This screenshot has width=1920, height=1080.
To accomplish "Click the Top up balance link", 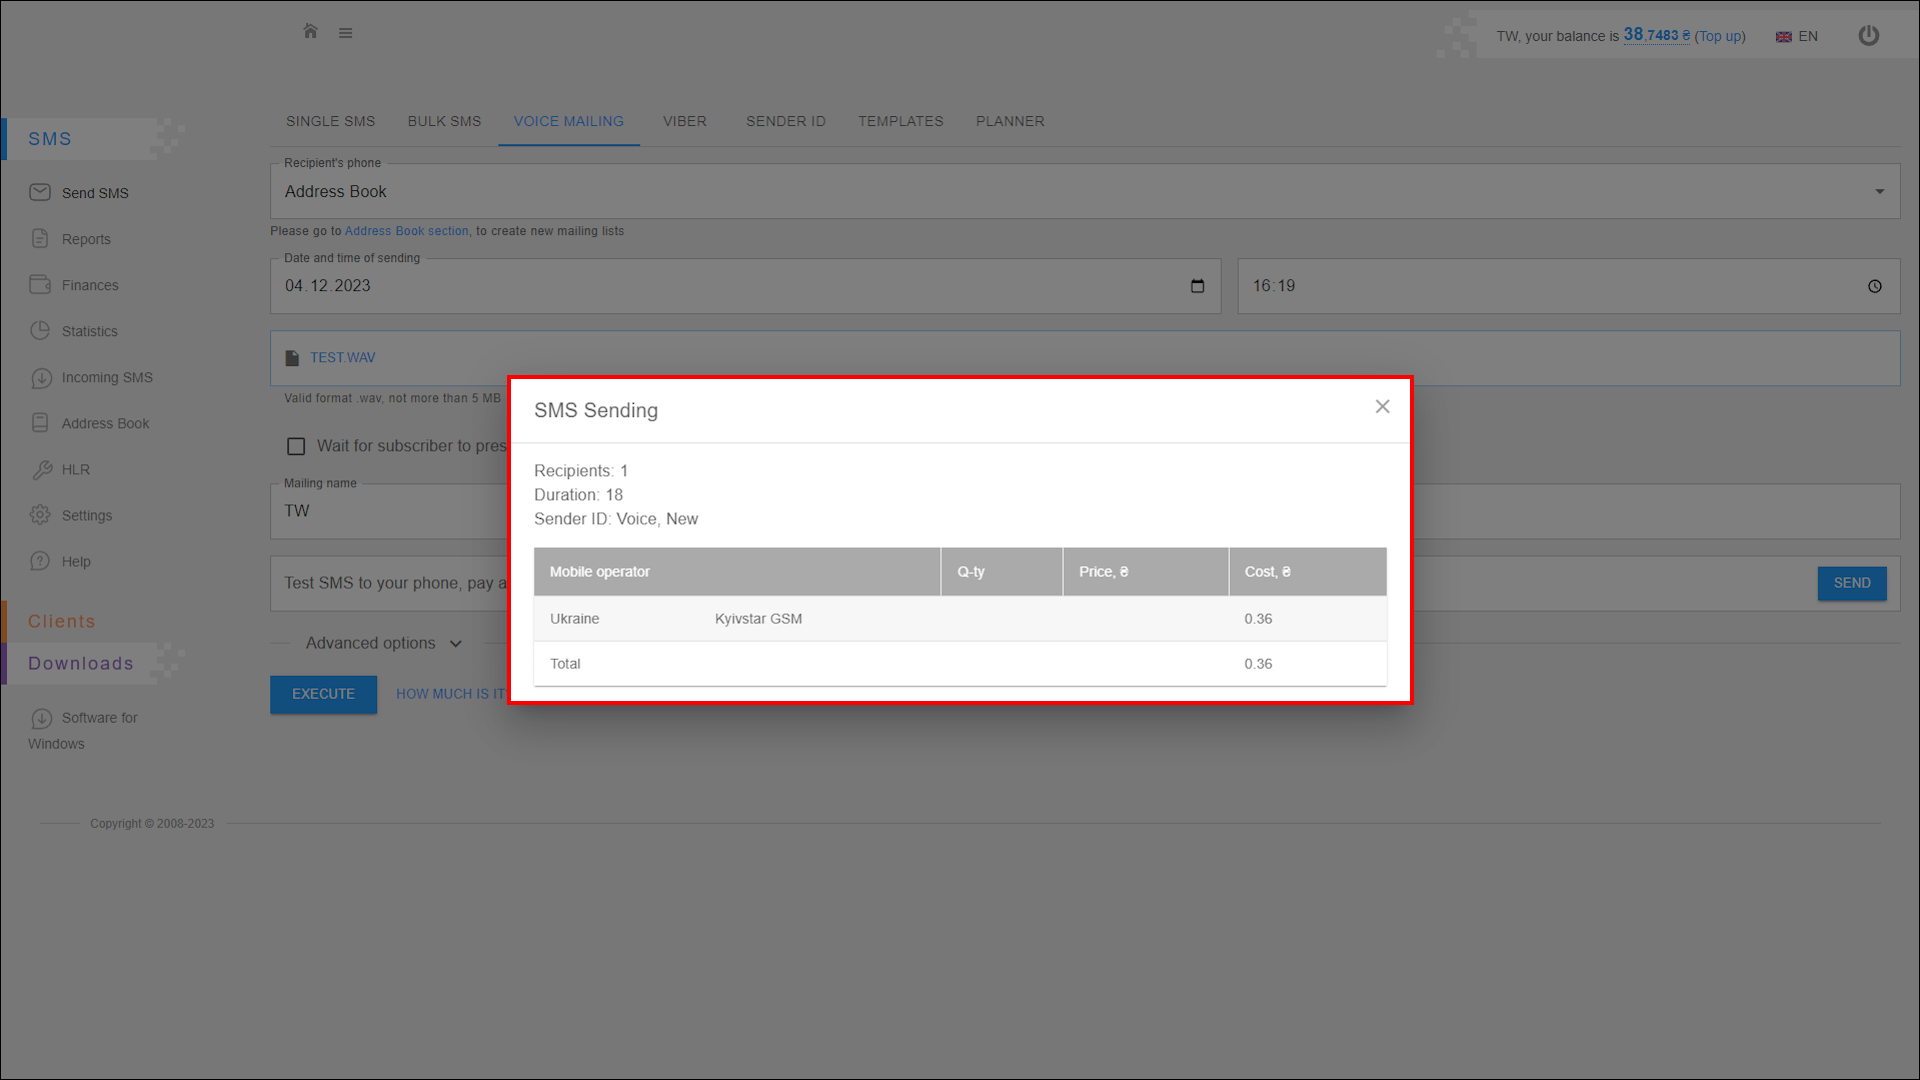I will pos(1719,36).
